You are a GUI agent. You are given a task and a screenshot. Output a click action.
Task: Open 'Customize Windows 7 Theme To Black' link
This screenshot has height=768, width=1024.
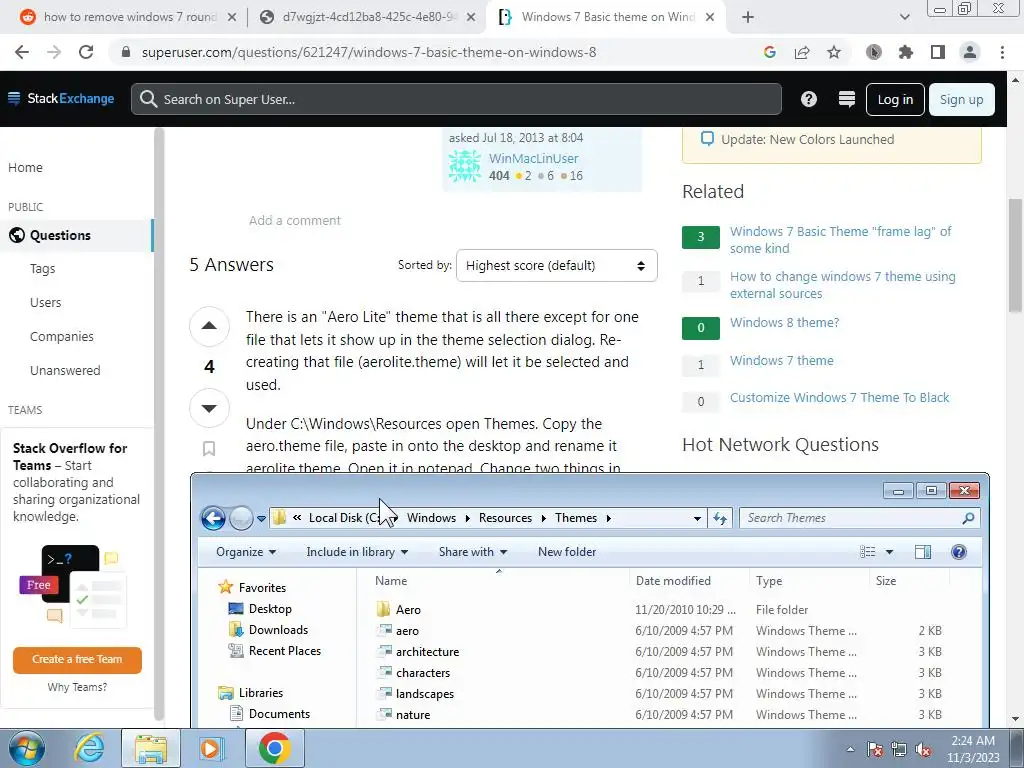coord(839,398)
